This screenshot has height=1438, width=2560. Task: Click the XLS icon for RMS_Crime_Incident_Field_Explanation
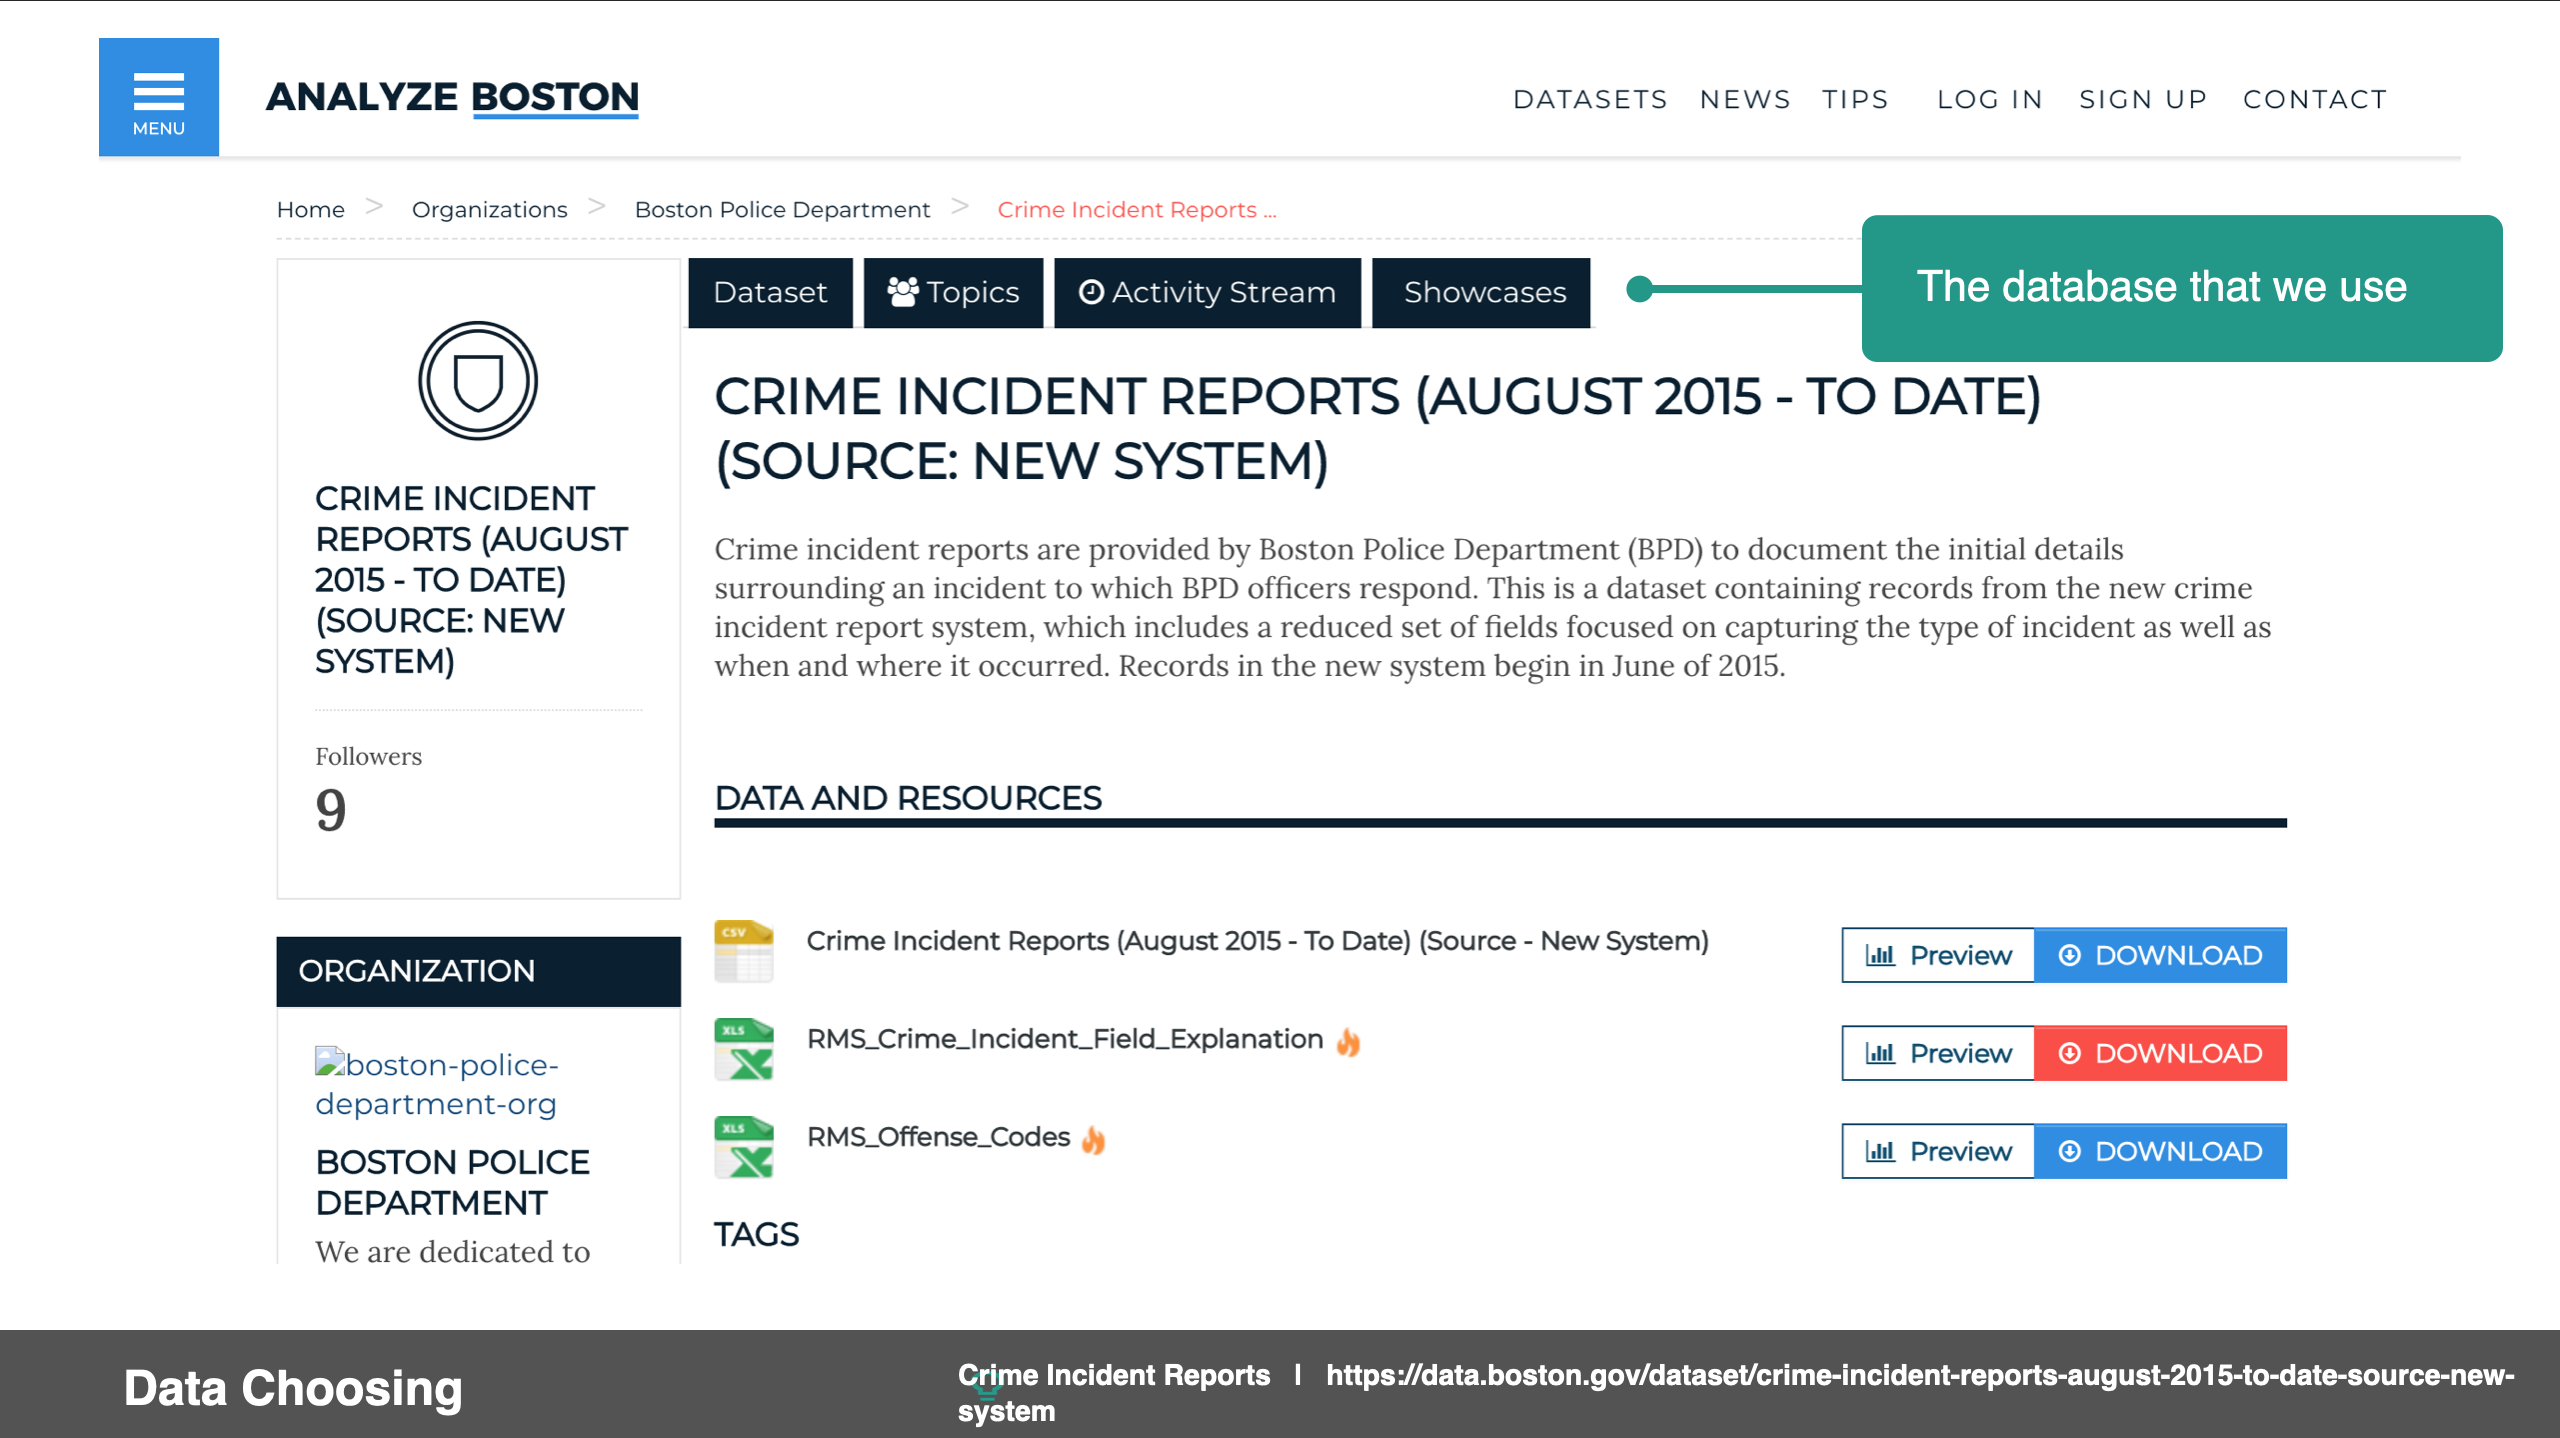click(x=743, y=1049)
